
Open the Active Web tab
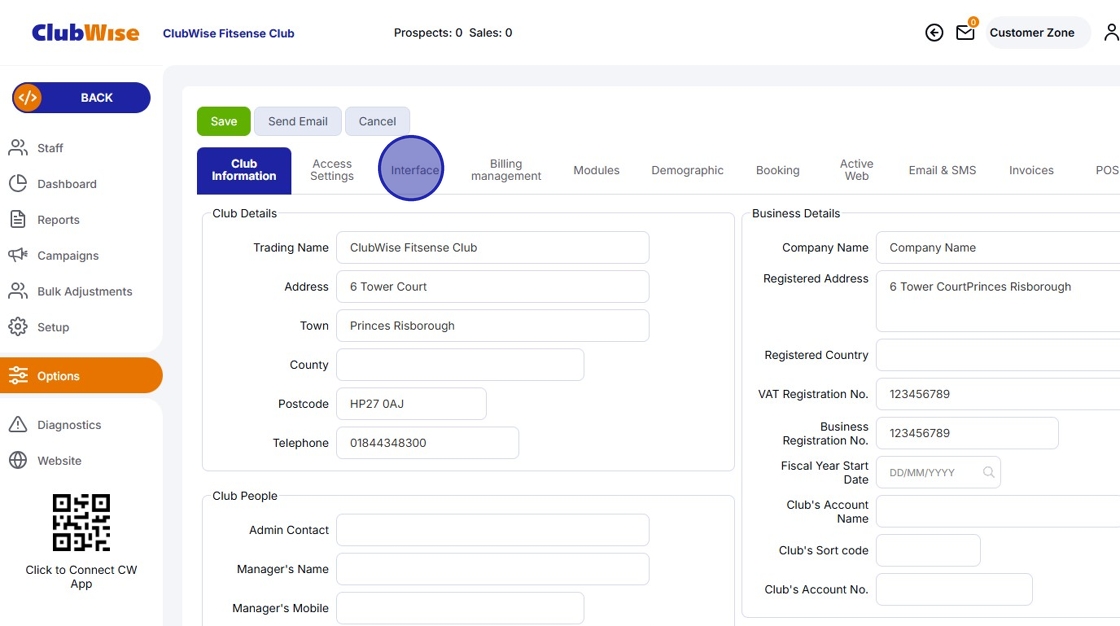click(856, 170)
